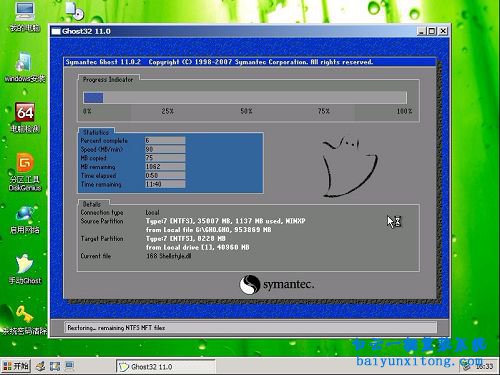This screenshot has width=500, height=375.
Task: Click the from Local file GHO line
Action: [209, 230]
